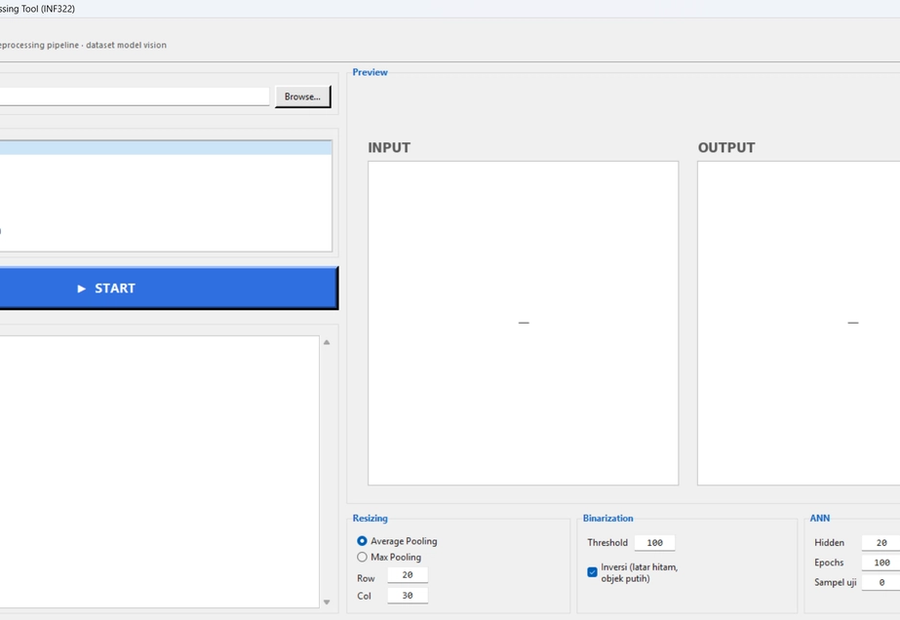Click the log scrollbar down arrow
900x620 pixels.
tap(327, 602)
